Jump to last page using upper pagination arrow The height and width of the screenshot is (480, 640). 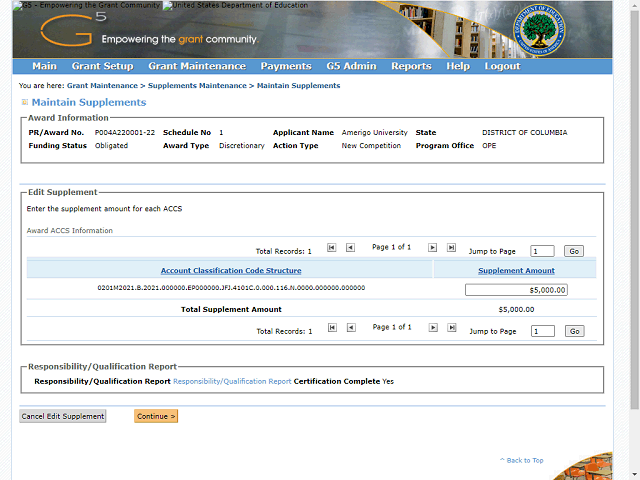(x=451, y=247)
